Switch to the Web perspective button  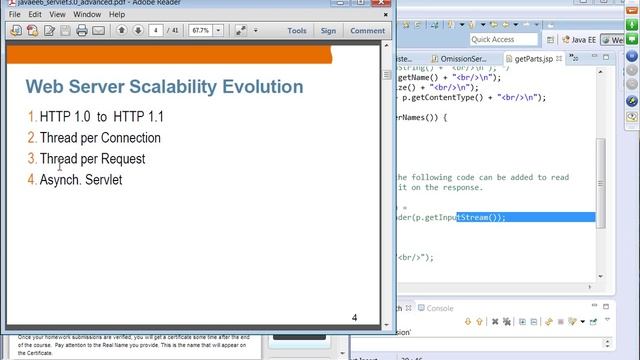(612, 40)
